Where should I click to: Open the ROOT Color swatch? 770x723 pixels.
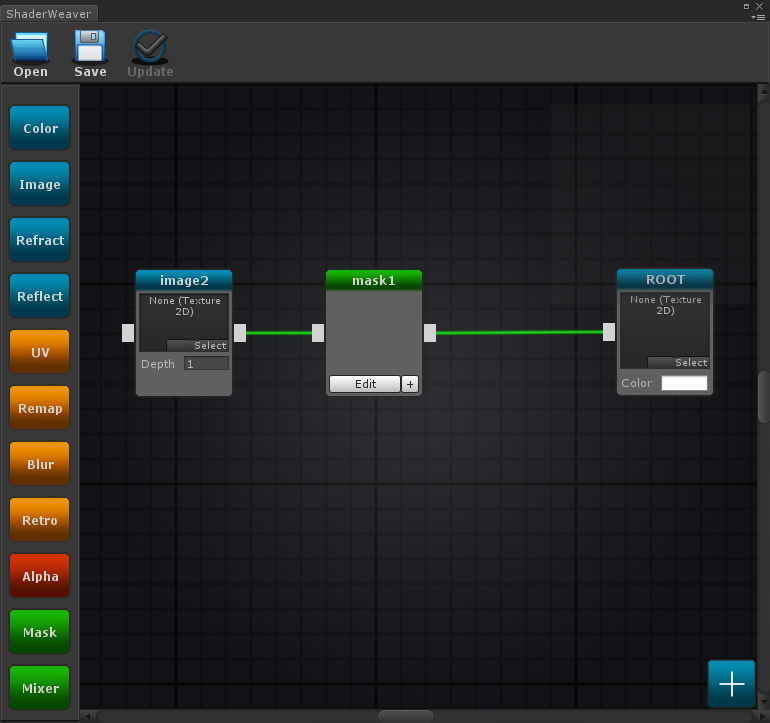point(684,383)
